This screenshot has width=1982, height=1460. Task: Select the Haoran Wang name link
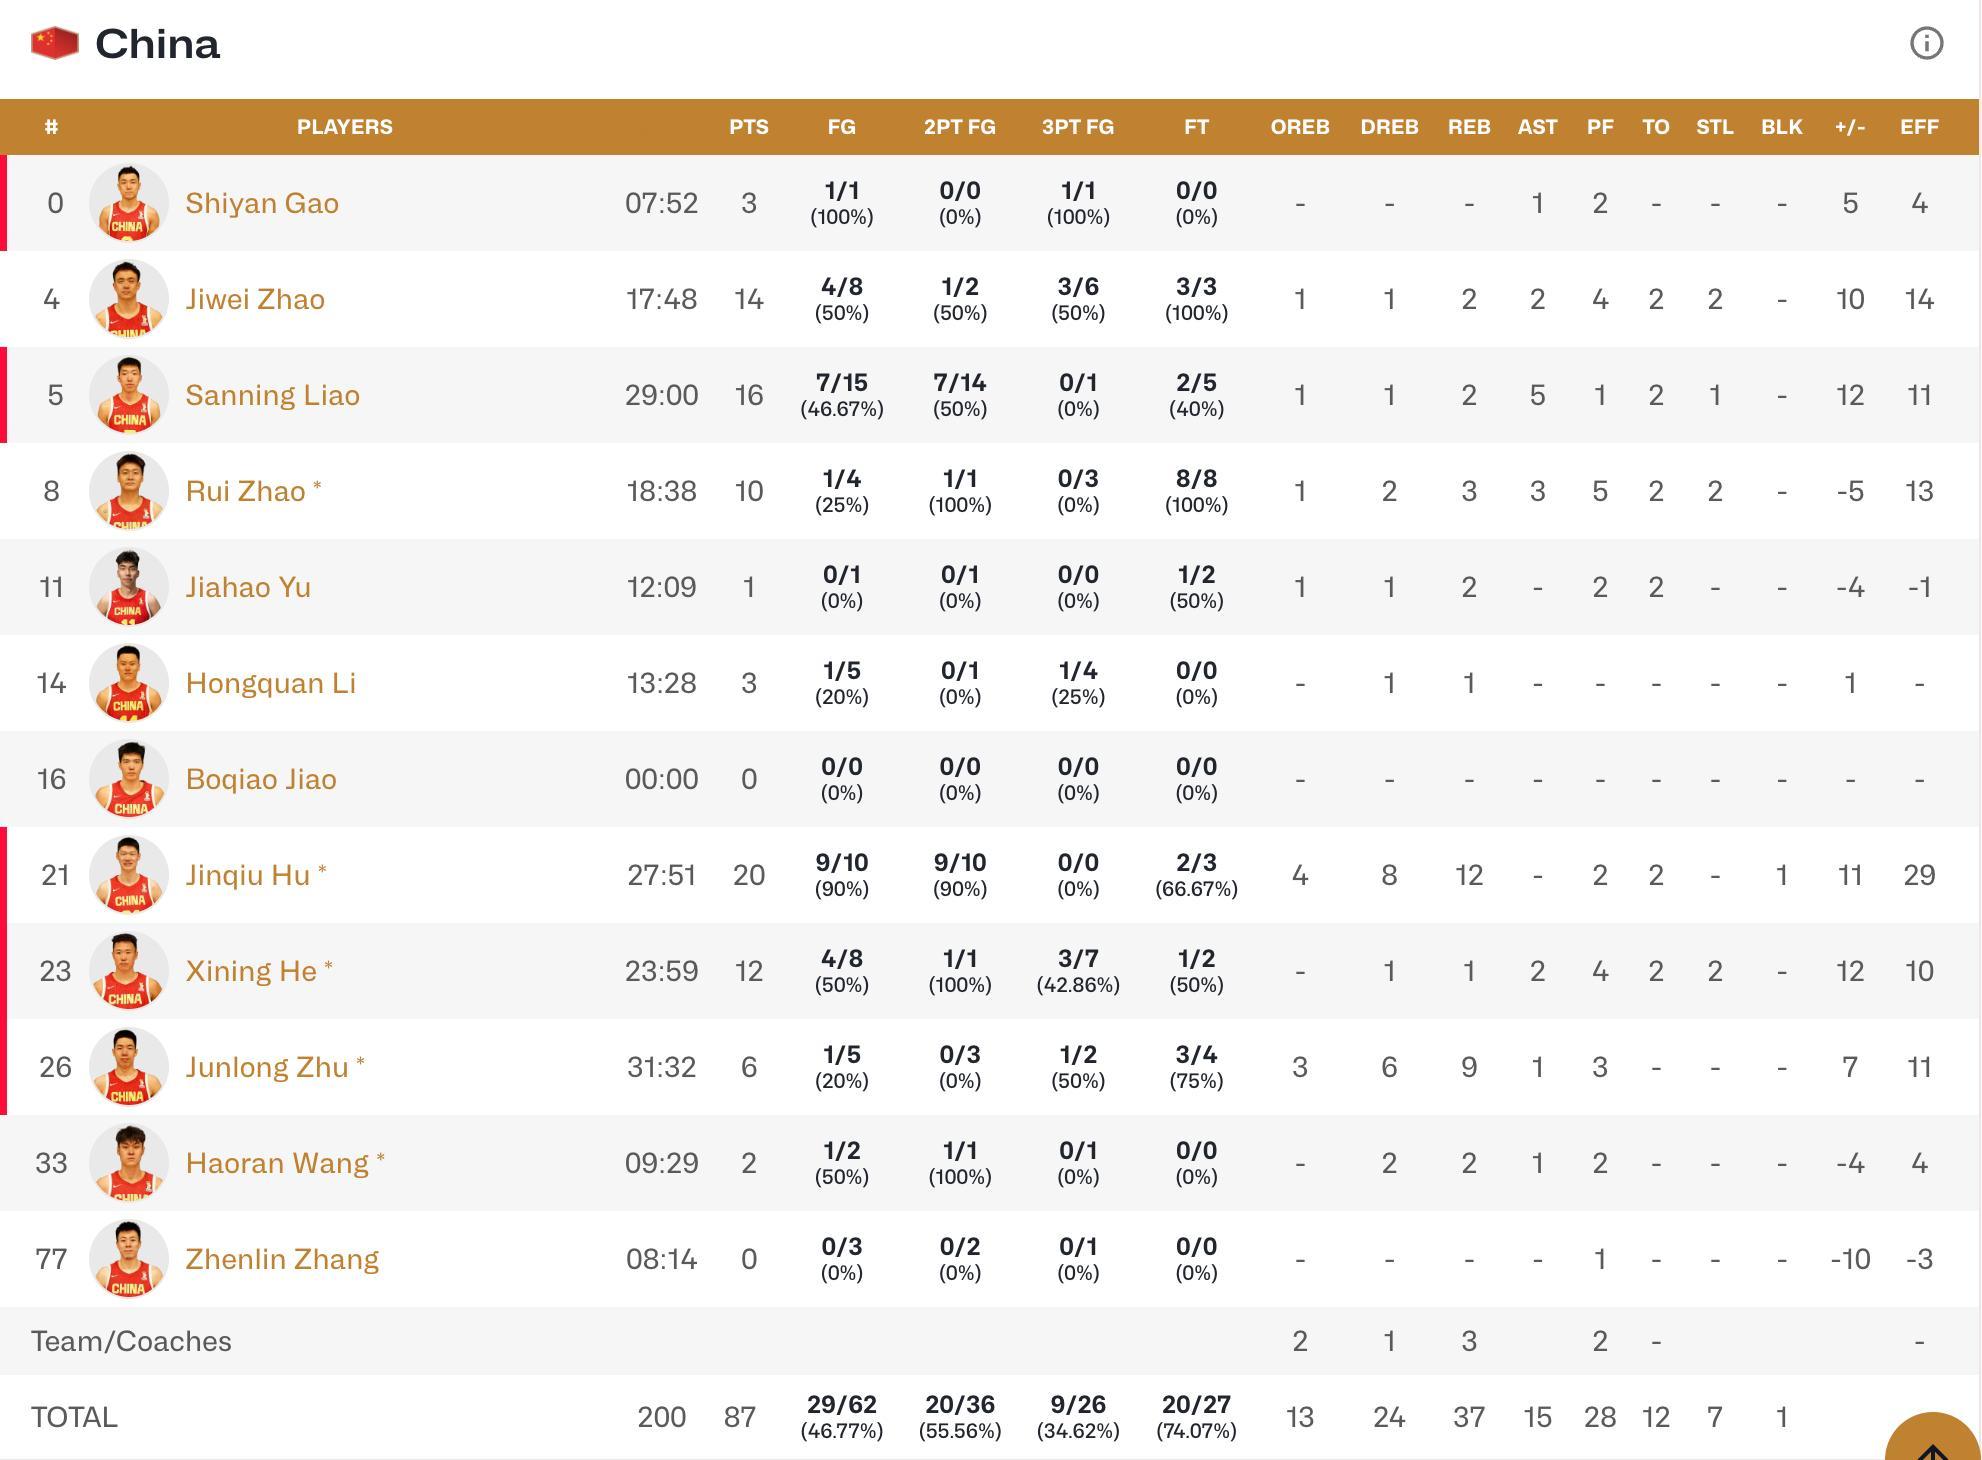[x=277, y=1163]
